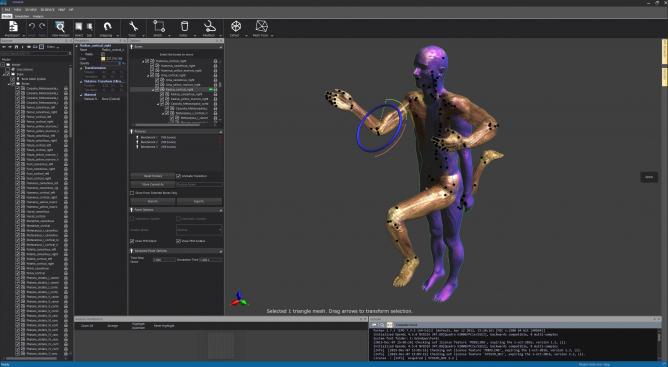
Task: Collapse the Material group in Properties
Action: (x=81, y=95)
